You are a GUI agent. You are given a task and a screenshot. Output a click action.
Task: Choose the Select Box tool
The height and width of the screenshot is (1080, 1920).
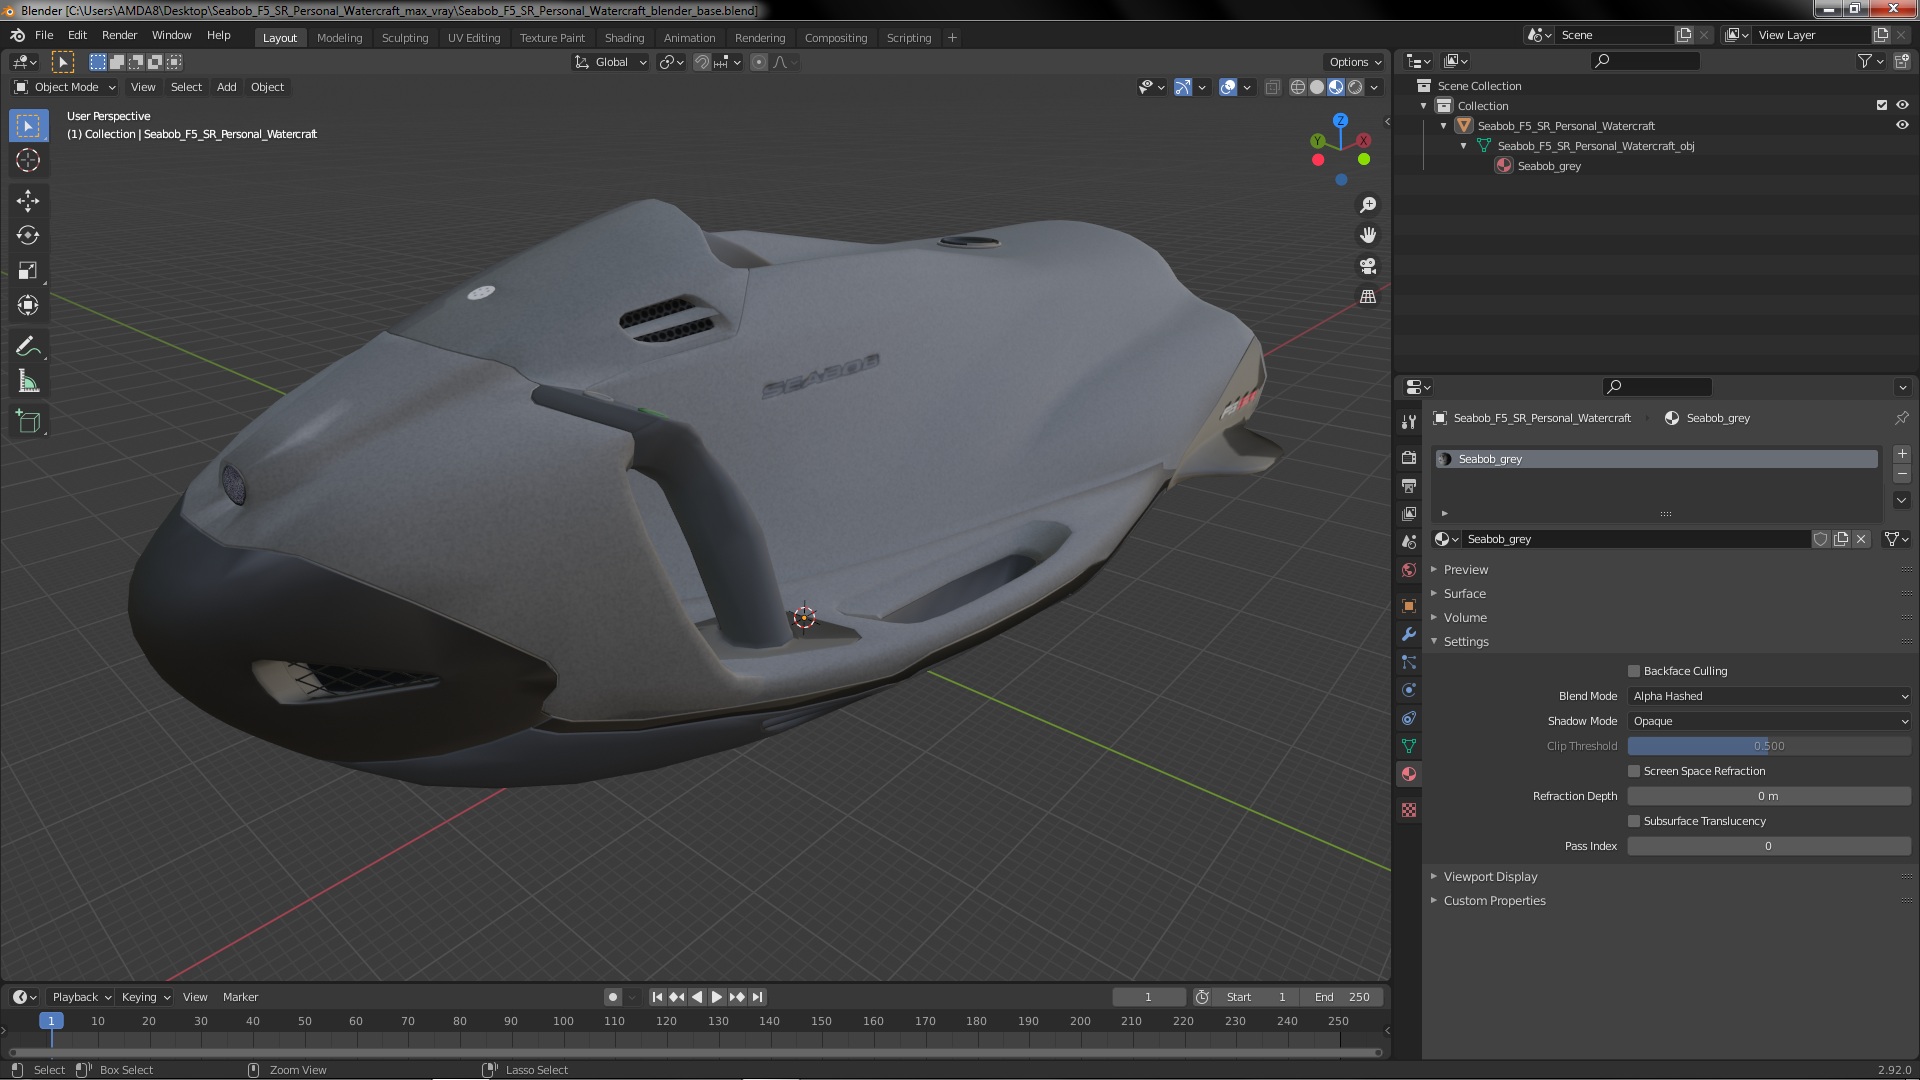pyautogui.click(x=28, y=125)
